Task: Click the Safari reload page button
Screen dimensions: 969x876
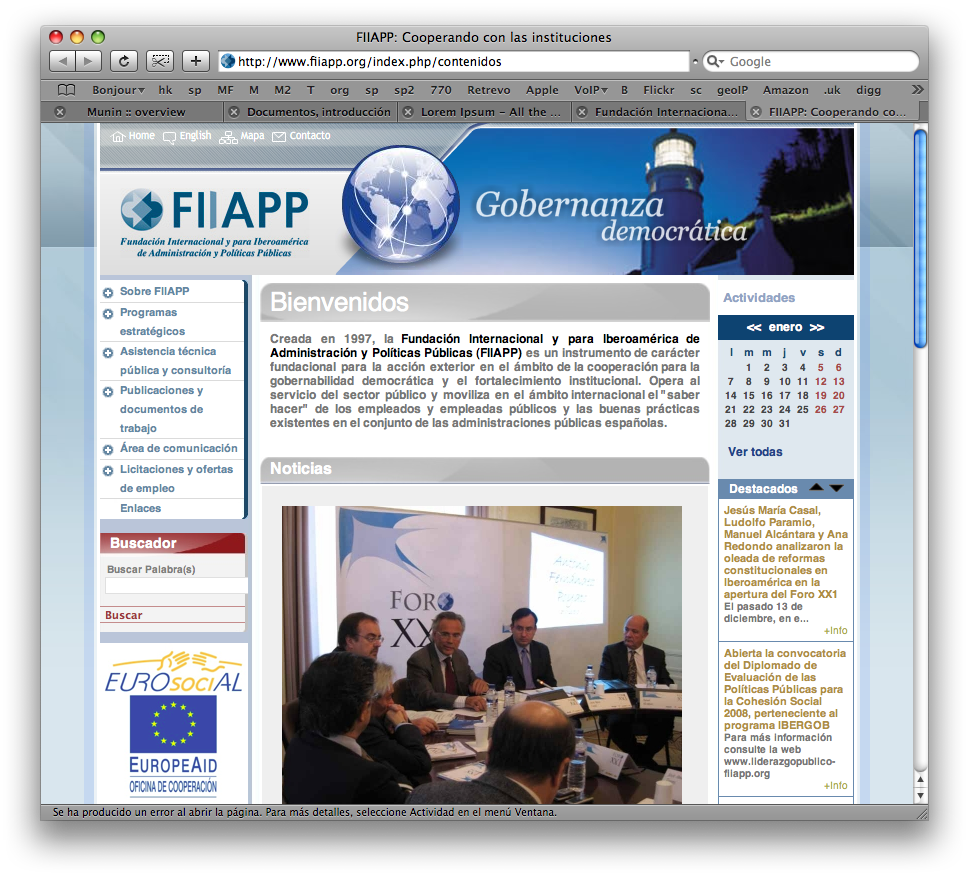Action: pos(124,61)
